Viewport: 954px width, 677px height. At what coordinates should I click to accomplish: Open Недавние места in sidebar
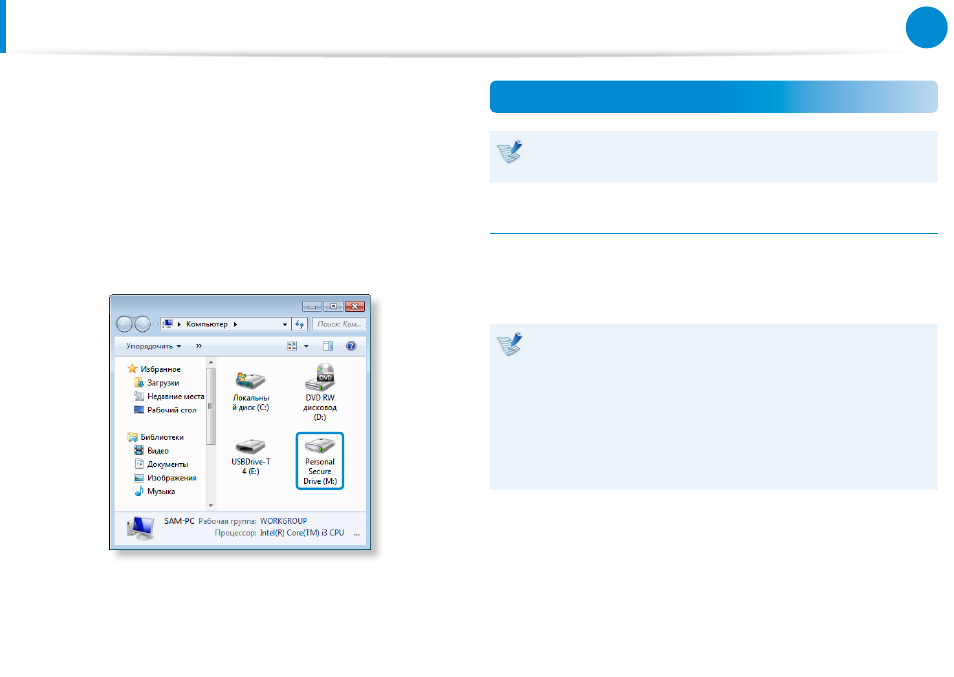pos(169,396)
